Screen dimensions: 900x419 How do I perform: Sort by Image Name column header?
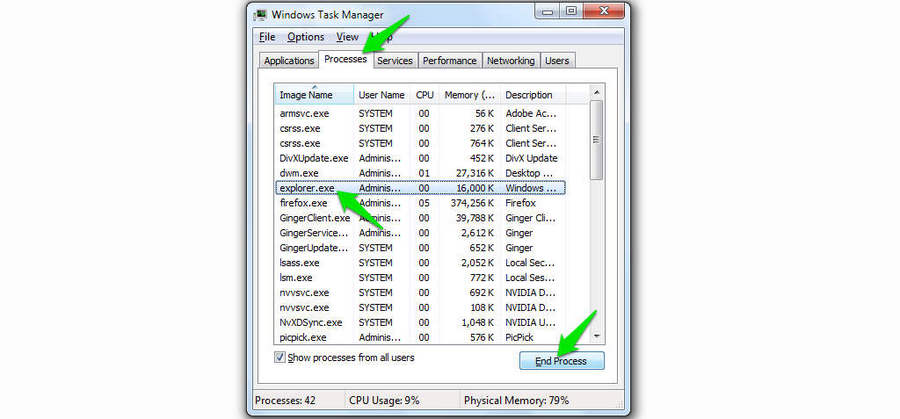(x=314, y=95)
